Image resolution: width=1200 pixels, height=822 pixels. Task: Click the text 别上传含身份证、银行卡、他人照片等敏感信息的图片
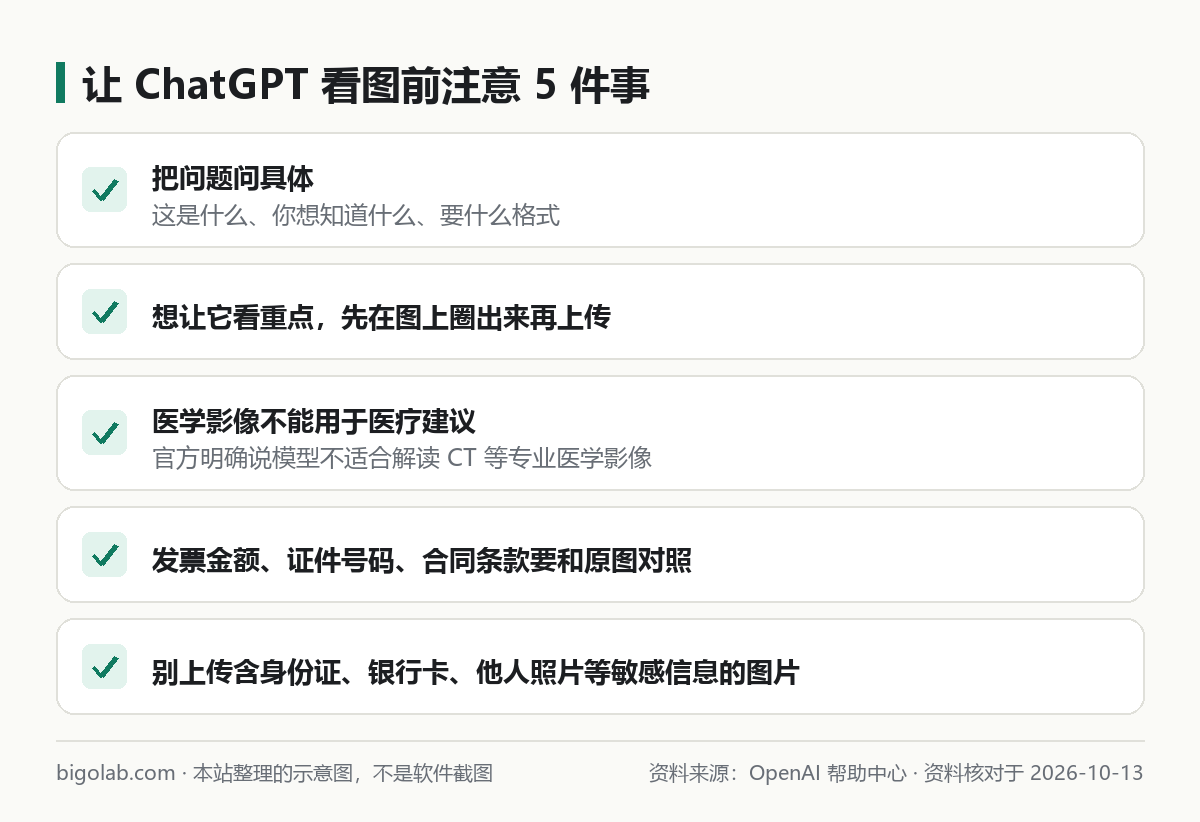[476, 673]
